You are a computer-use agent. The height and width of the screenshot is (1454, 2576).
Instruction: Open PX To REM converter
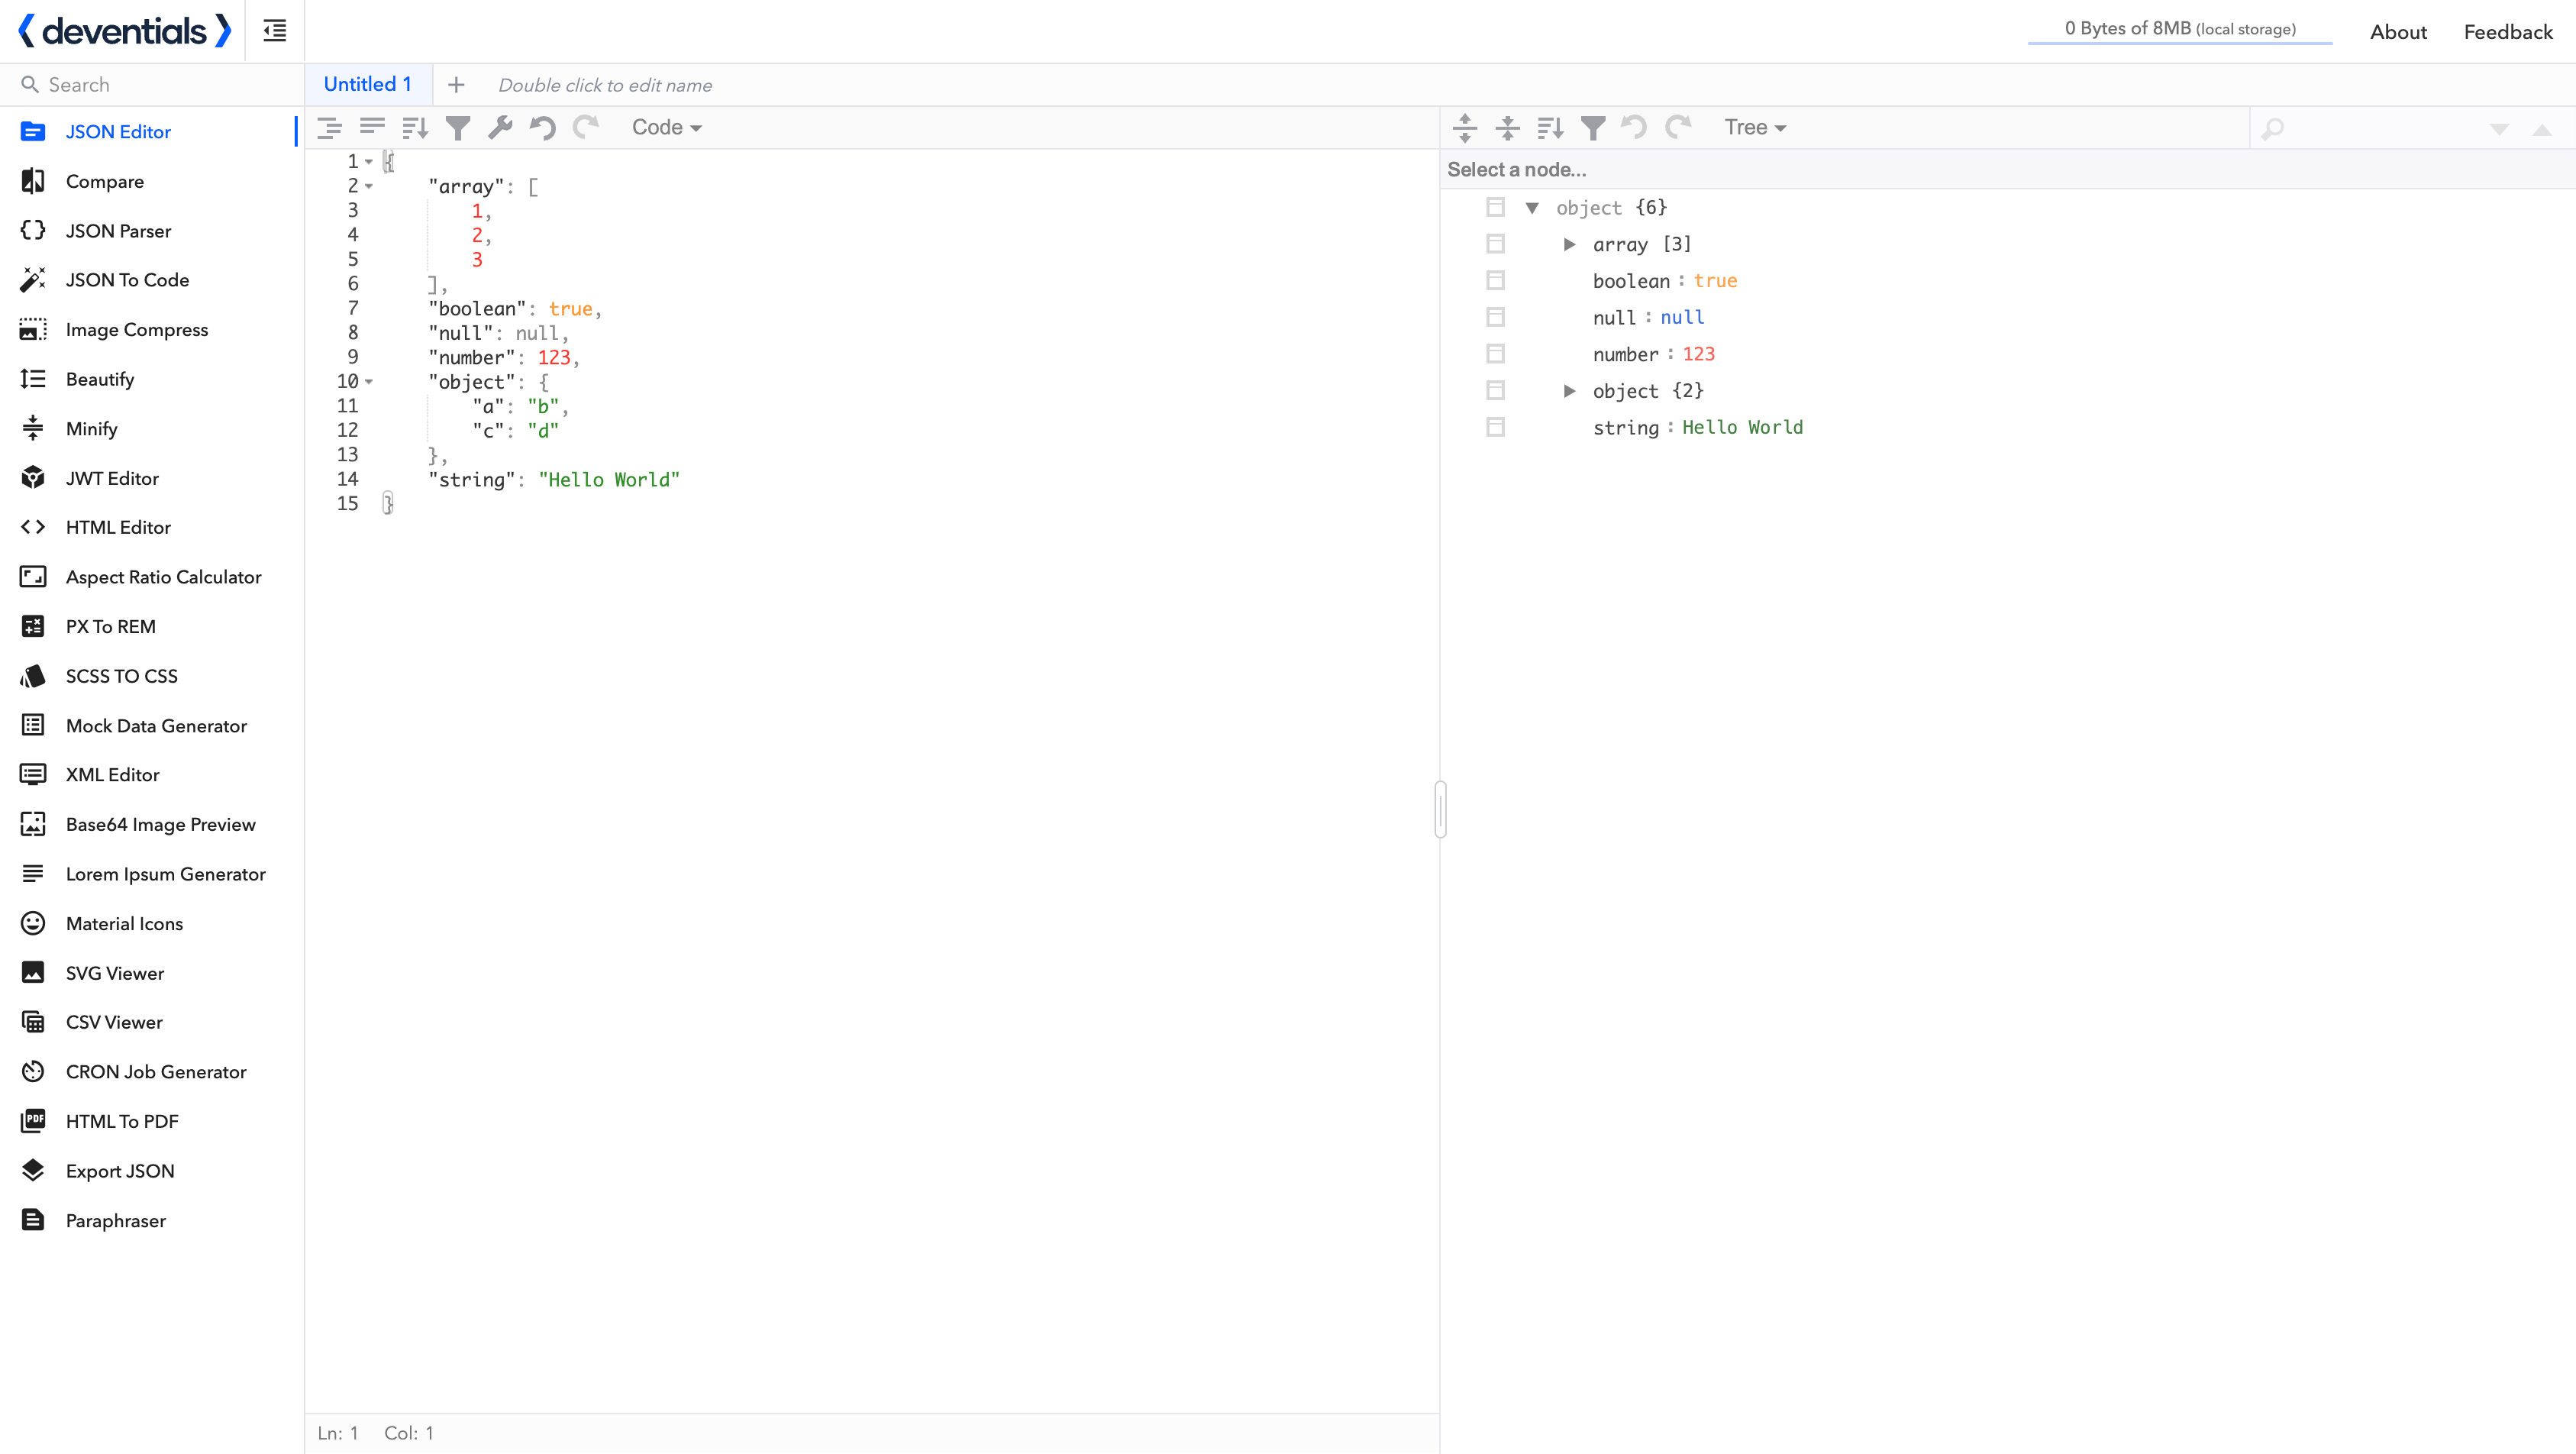[152, 626]
